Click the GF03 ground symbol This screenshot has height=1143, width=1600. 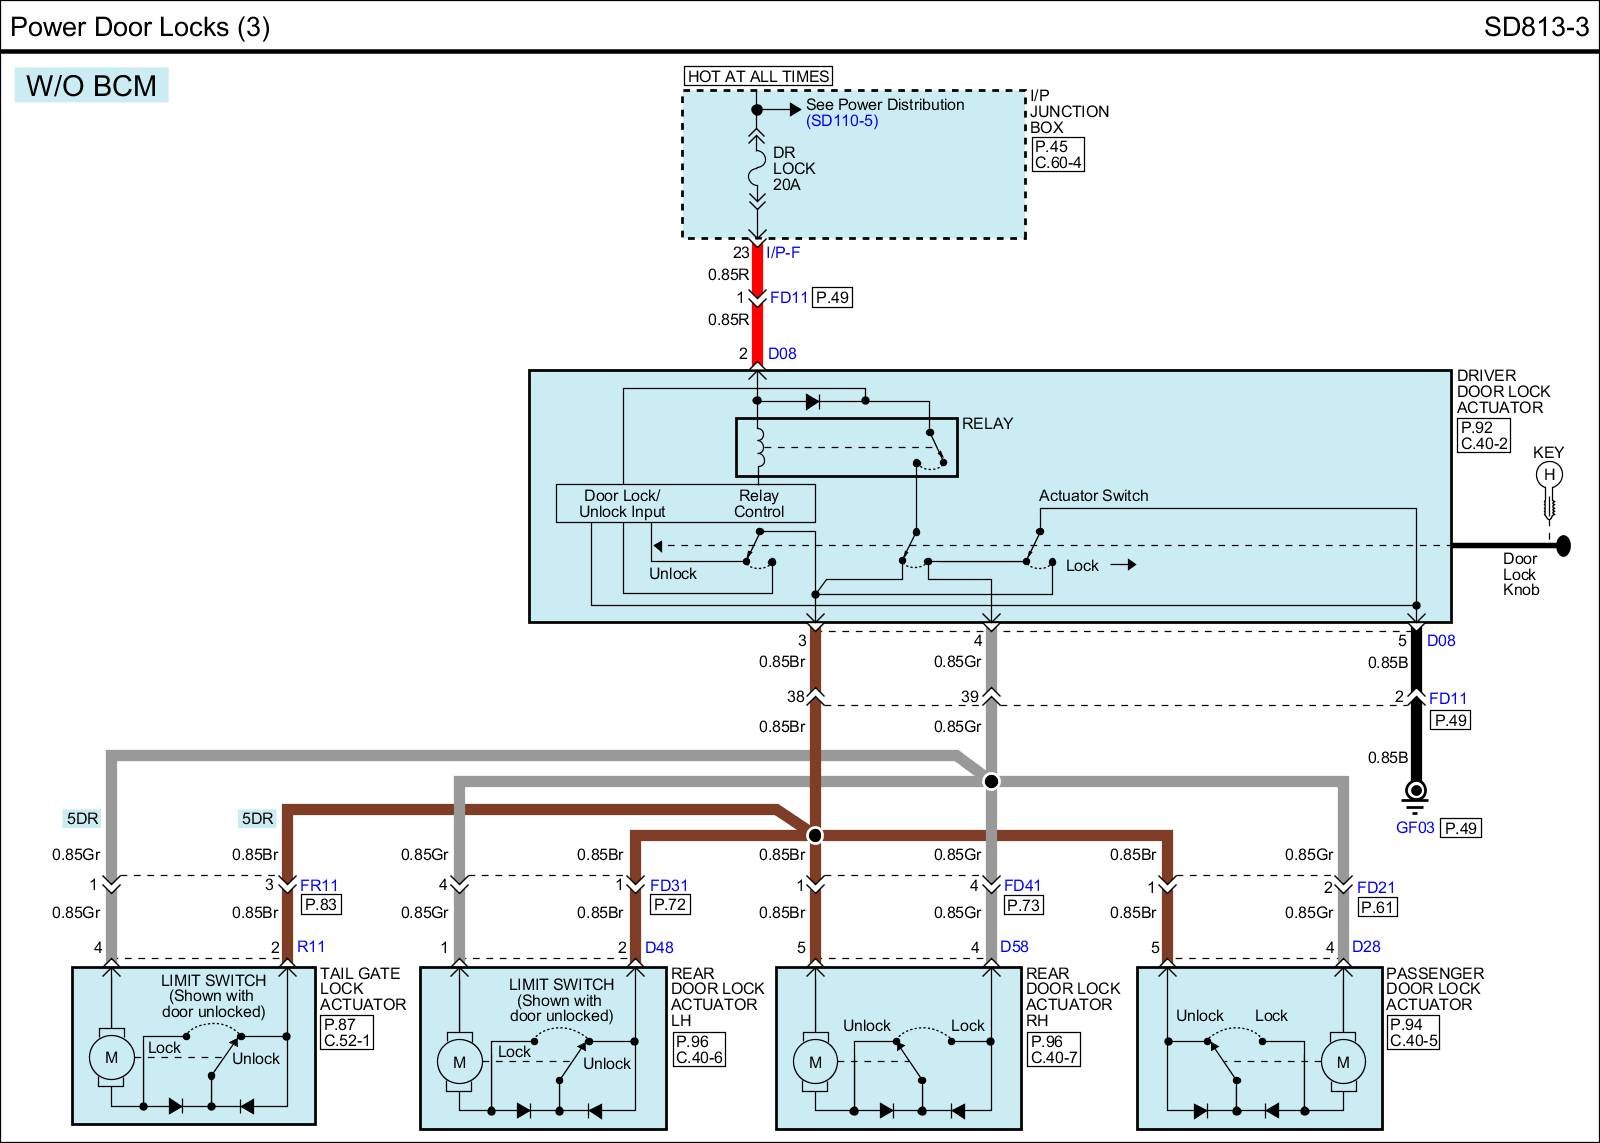tap(1415, 793)
